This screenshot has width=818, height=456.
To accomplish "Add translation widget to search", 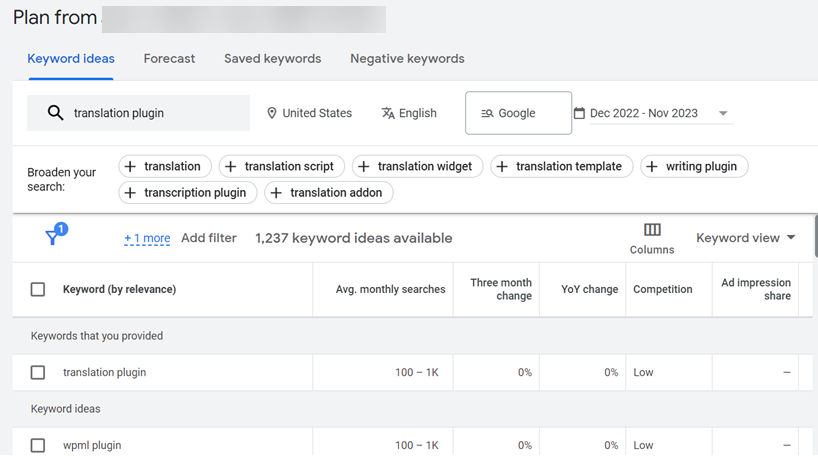I will (x=417, y=166).
